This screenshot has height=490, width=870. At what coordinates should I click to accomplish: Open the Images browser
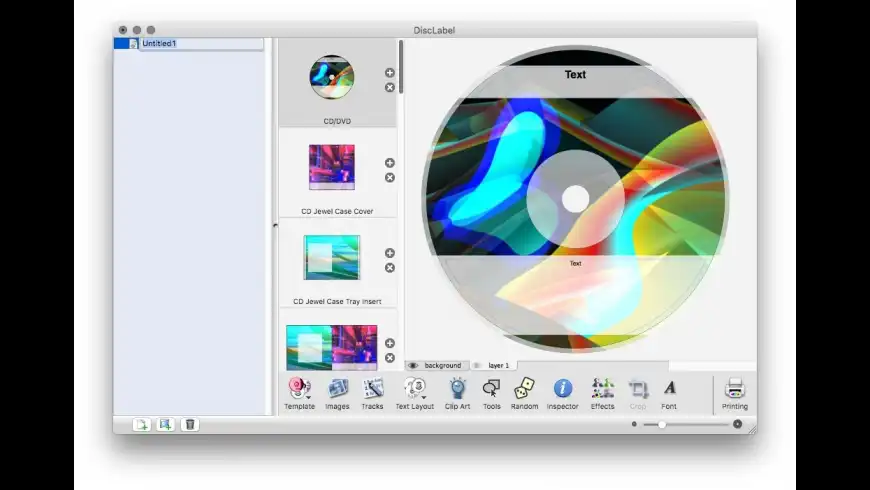pos(337,388)
